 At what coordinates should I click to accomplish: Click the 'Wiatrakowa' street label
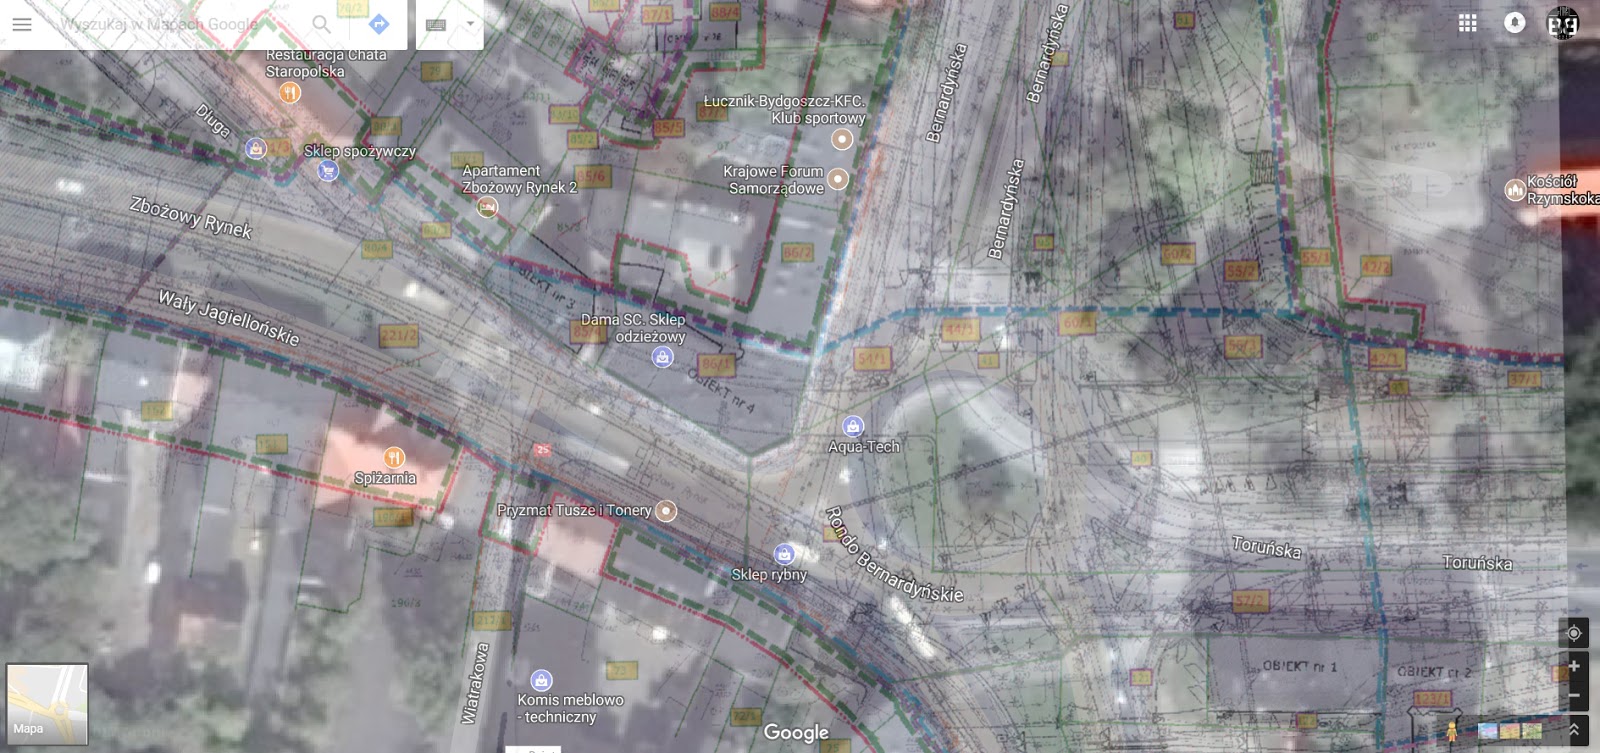click(475, 683)
